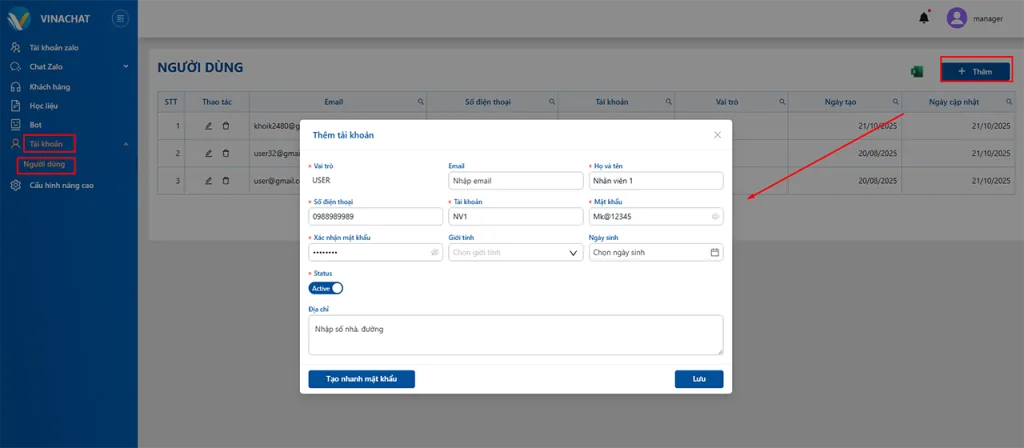The image size is (1024, 448).
Task: Show password using Mật khẩu eye icon
Action: coord(715,216)
